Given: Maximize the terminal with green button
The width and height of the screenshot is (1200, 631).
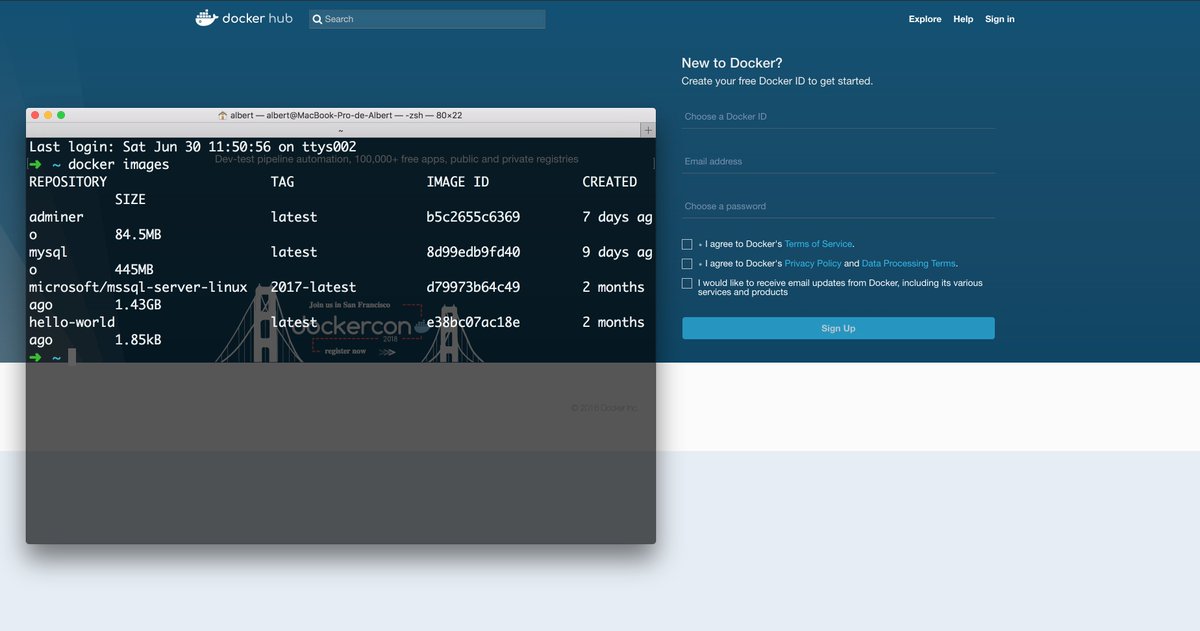Looking at the screenshot, I should click(x=60, y=115).
